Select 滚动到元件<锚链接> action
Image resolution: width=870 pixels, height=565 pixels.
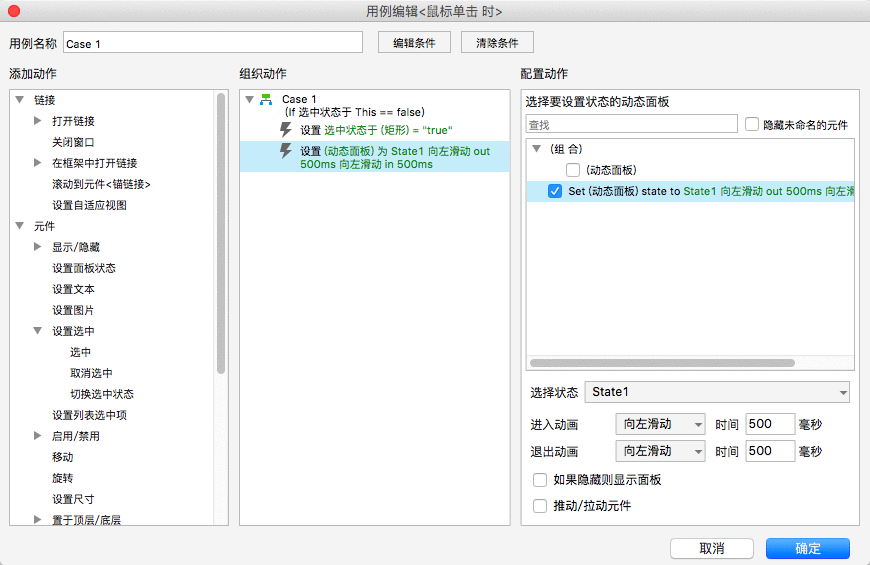pyautogui.click(x=102, y=184)
